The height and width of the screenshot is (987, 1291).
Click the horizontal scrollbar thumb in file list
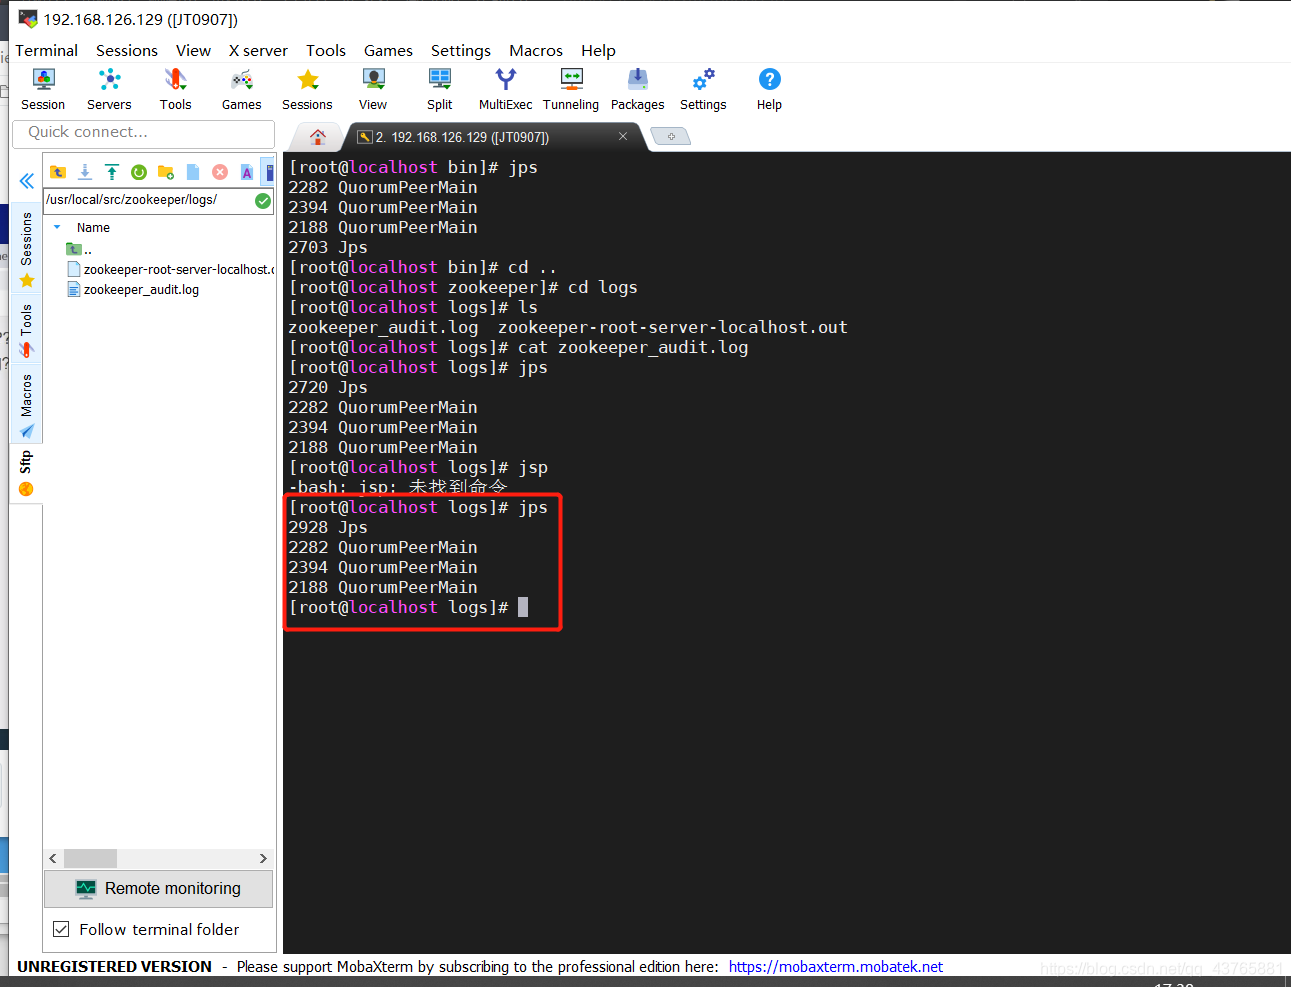click(90, 858)
